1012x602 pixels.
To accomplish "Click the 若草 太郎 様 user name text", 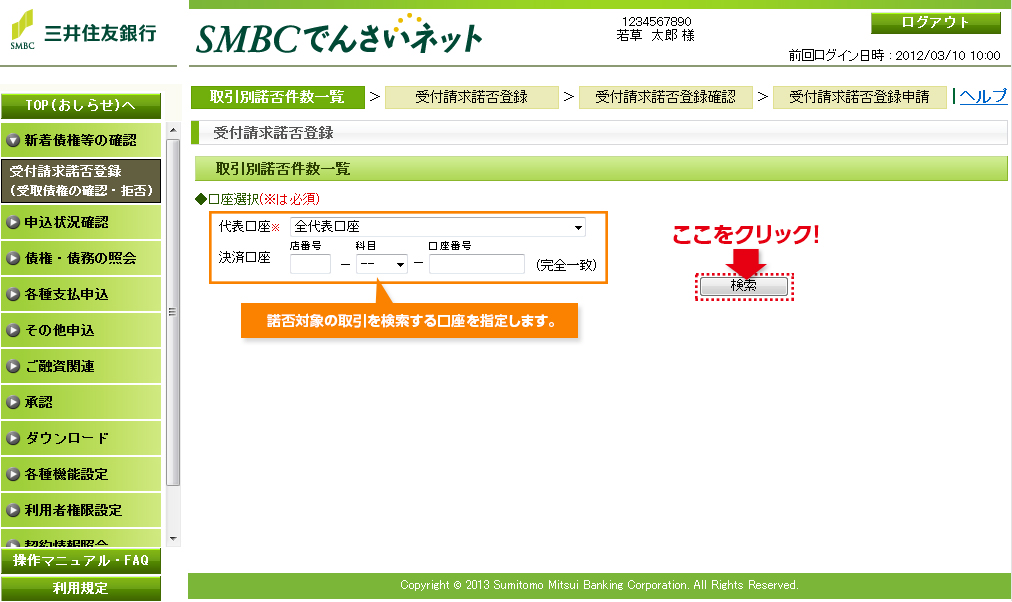I will [x=656, y=36].
